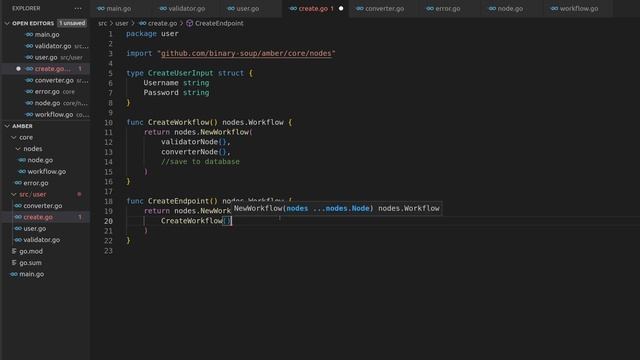Open node.go in Open Editors list
This screenshot has height=360, width=640.
(x=46, y=103)
